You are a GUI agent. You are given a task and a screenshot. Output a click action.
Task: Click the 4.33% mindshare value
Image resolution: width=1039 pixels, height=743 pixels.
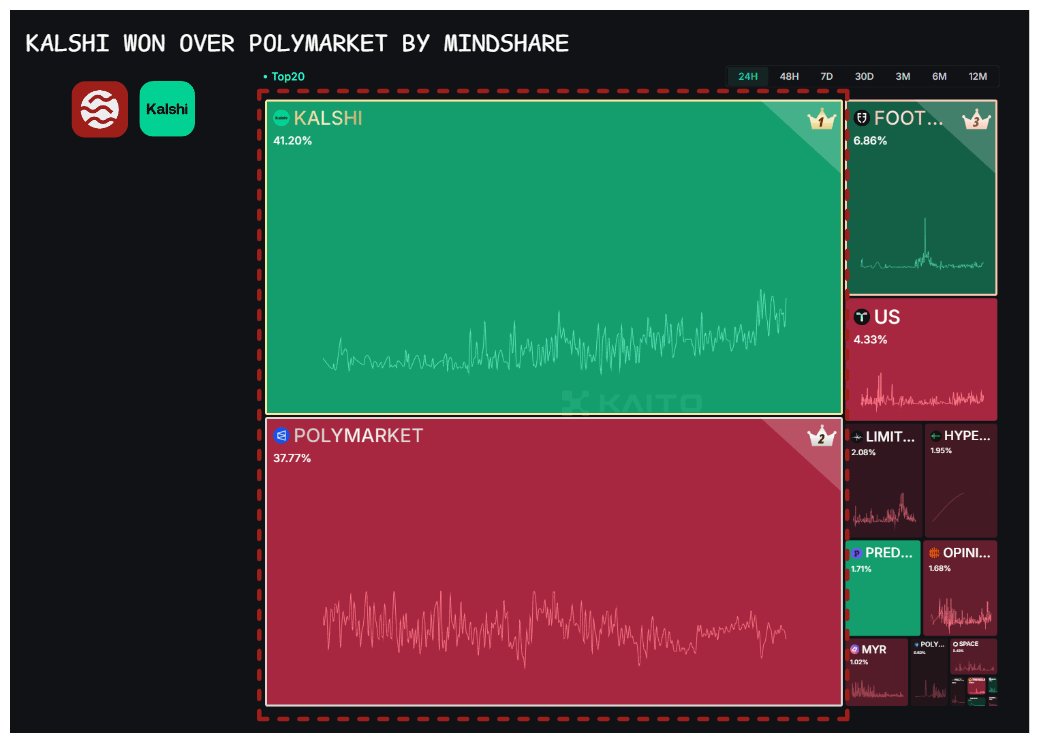pos(870,339)
